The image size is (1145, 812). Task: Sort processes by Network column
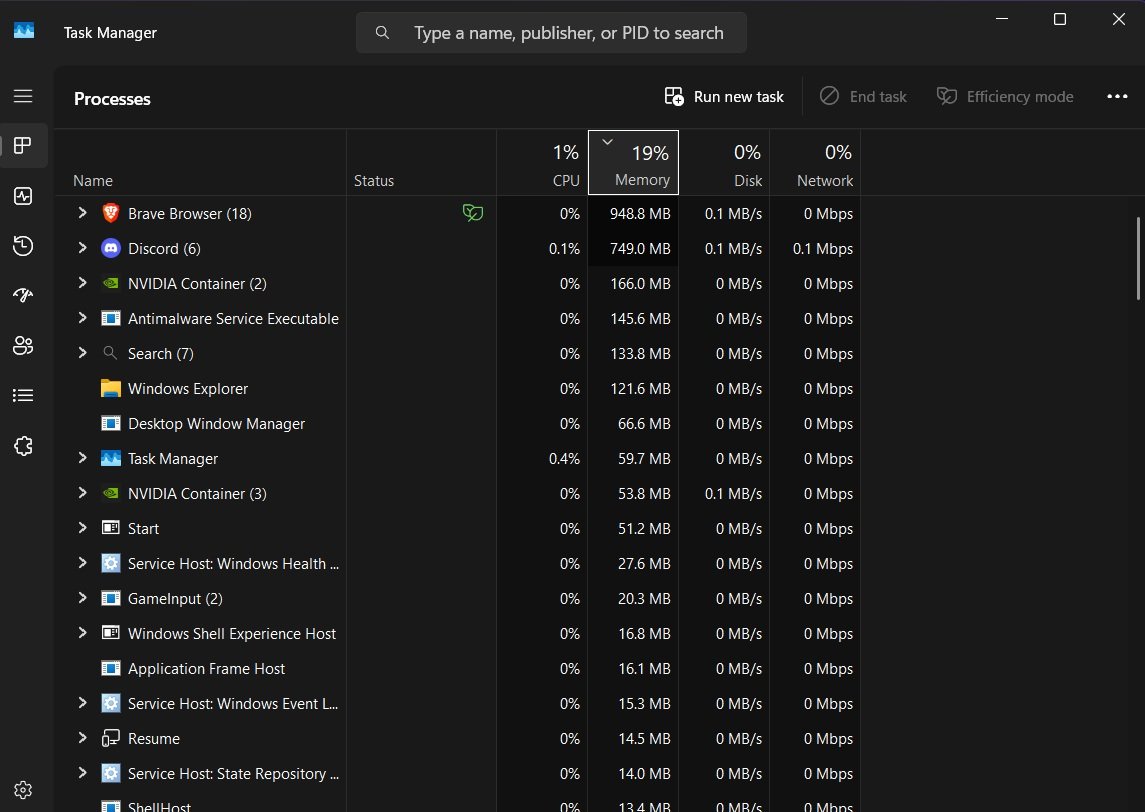tap(815, 163)
